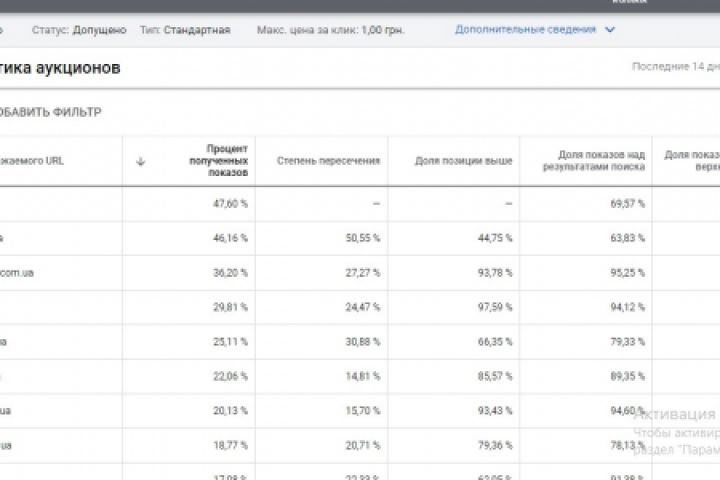Select the 93,78 % cell
Viewport: 720px width, 480px height.
coord(495,273)
